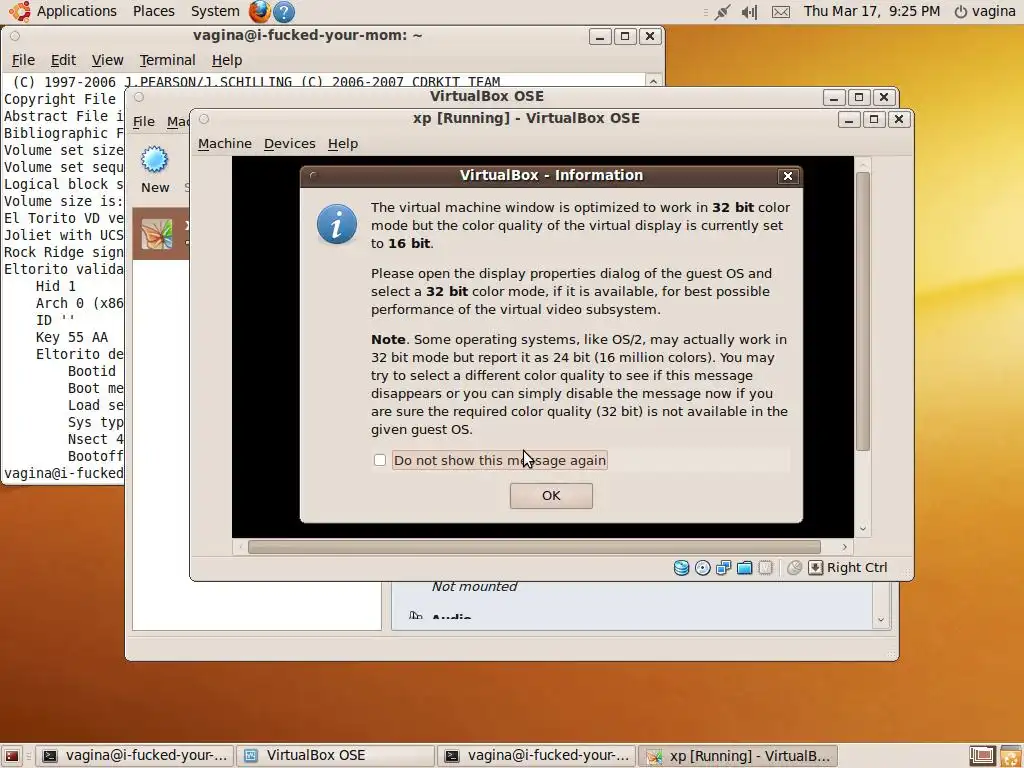Click shared folders icon in VM status bar
Screen dimensions: 1024x768
click(x=744, y=568)
